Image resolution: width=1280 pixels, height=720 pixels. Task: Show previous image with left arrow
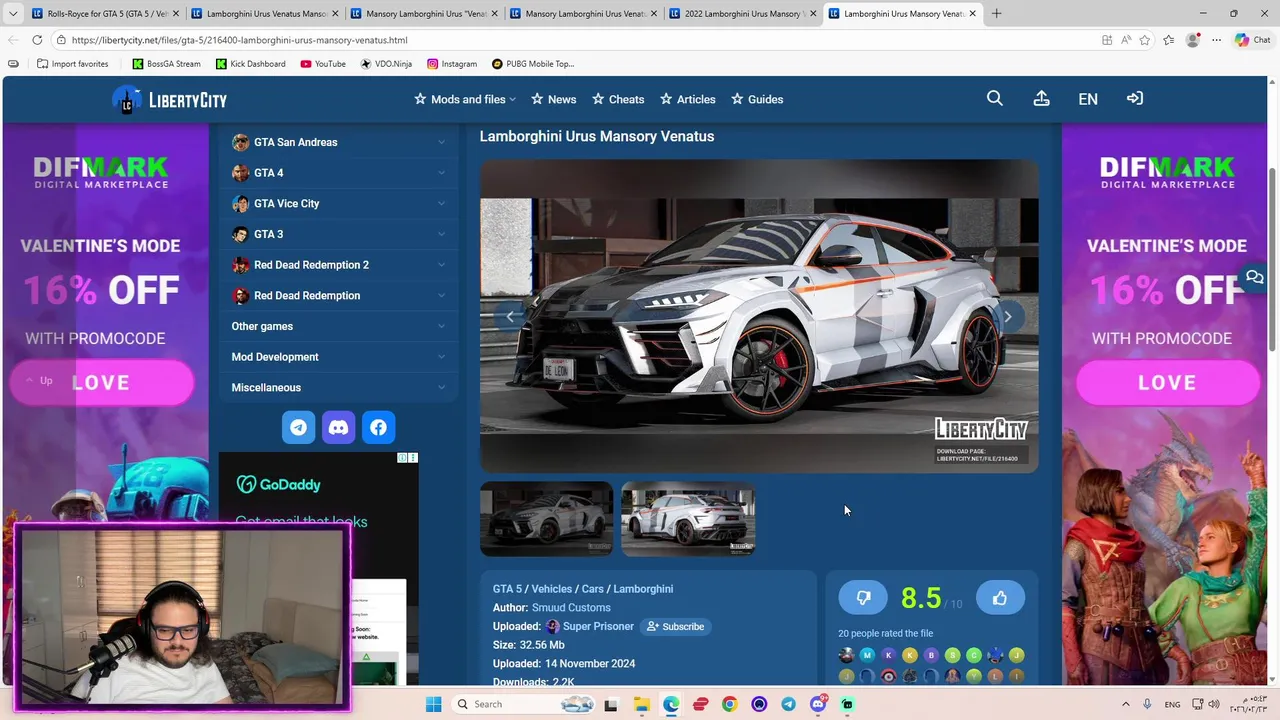(510, 317)
